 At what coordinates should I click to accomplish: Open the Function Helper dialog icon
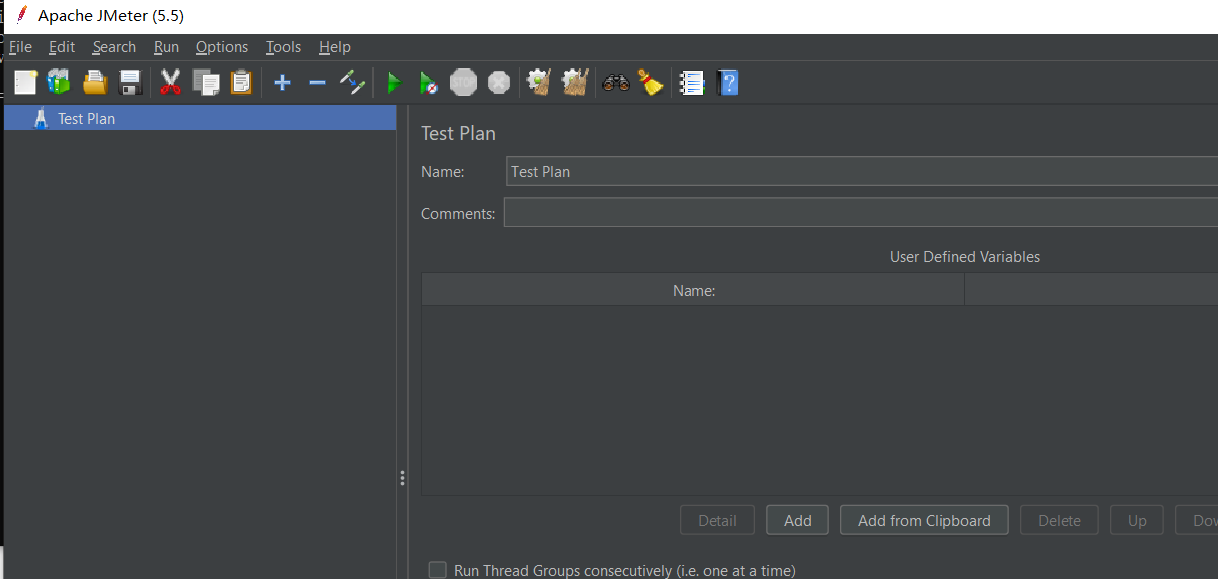point(692,83)
